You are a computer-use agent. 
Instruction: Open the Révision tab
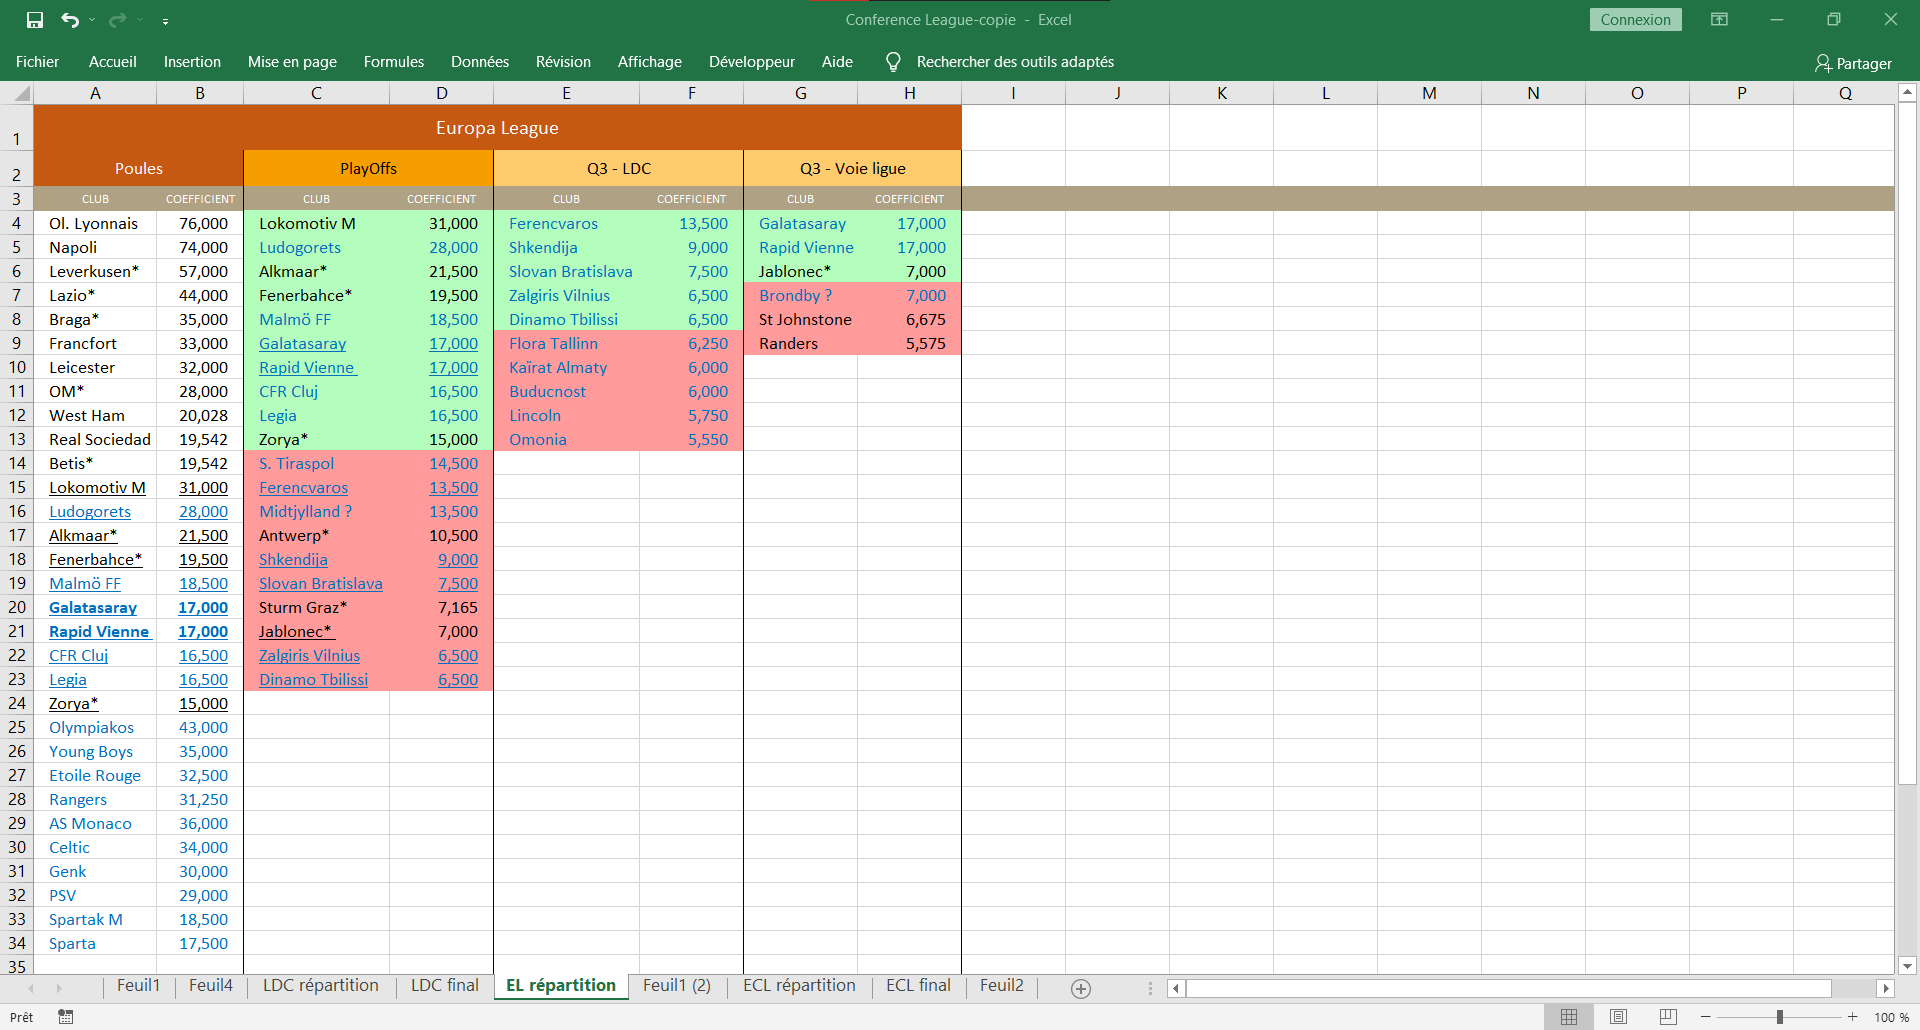pos(563,62)
